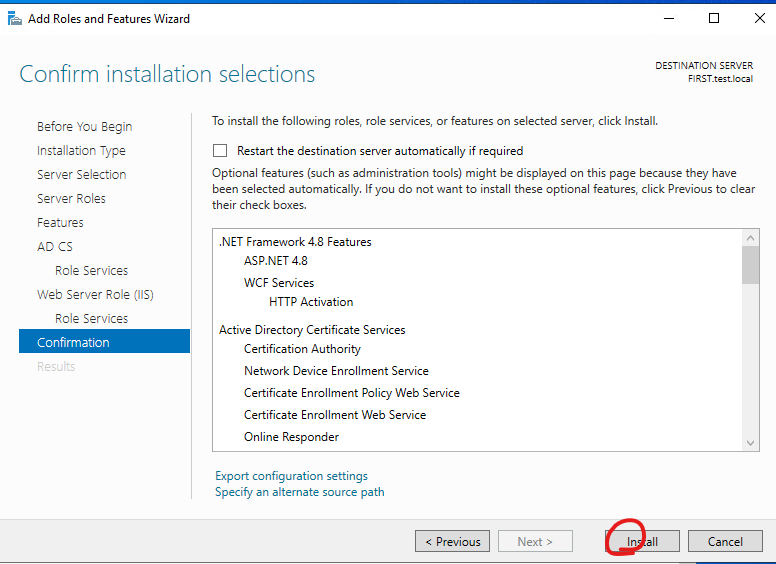The height and width of the screenshot is (564, 776).
Task: Minimize the wizard window
Action: click(x=669, y=18)
